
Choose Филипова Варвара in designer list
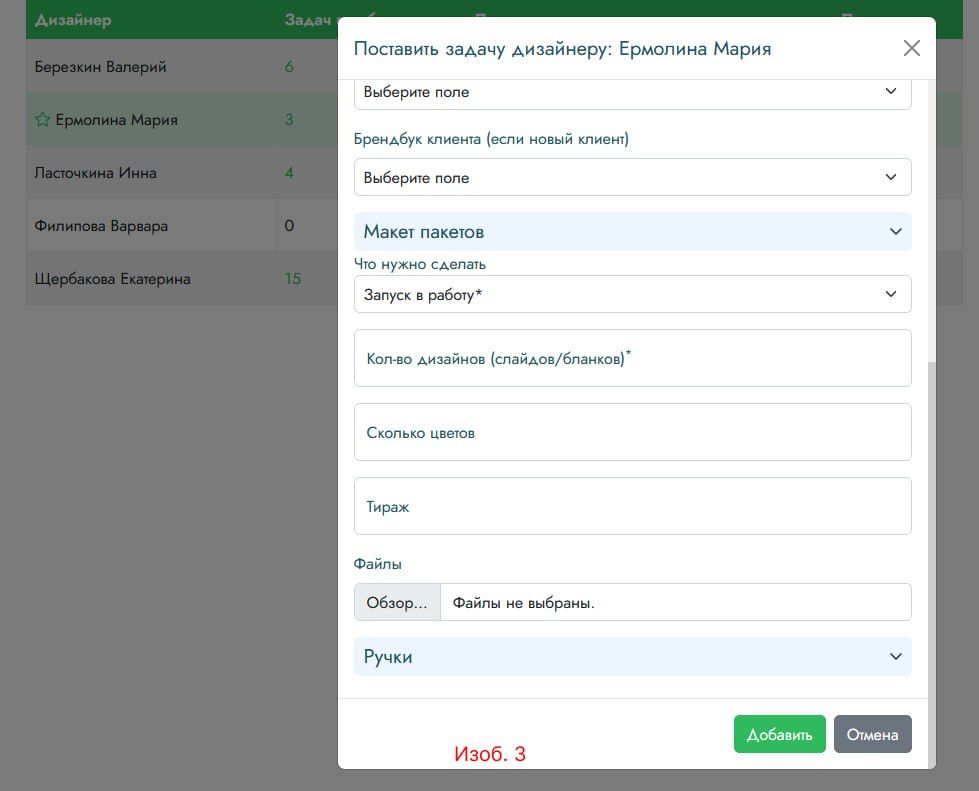click(101, 226)
